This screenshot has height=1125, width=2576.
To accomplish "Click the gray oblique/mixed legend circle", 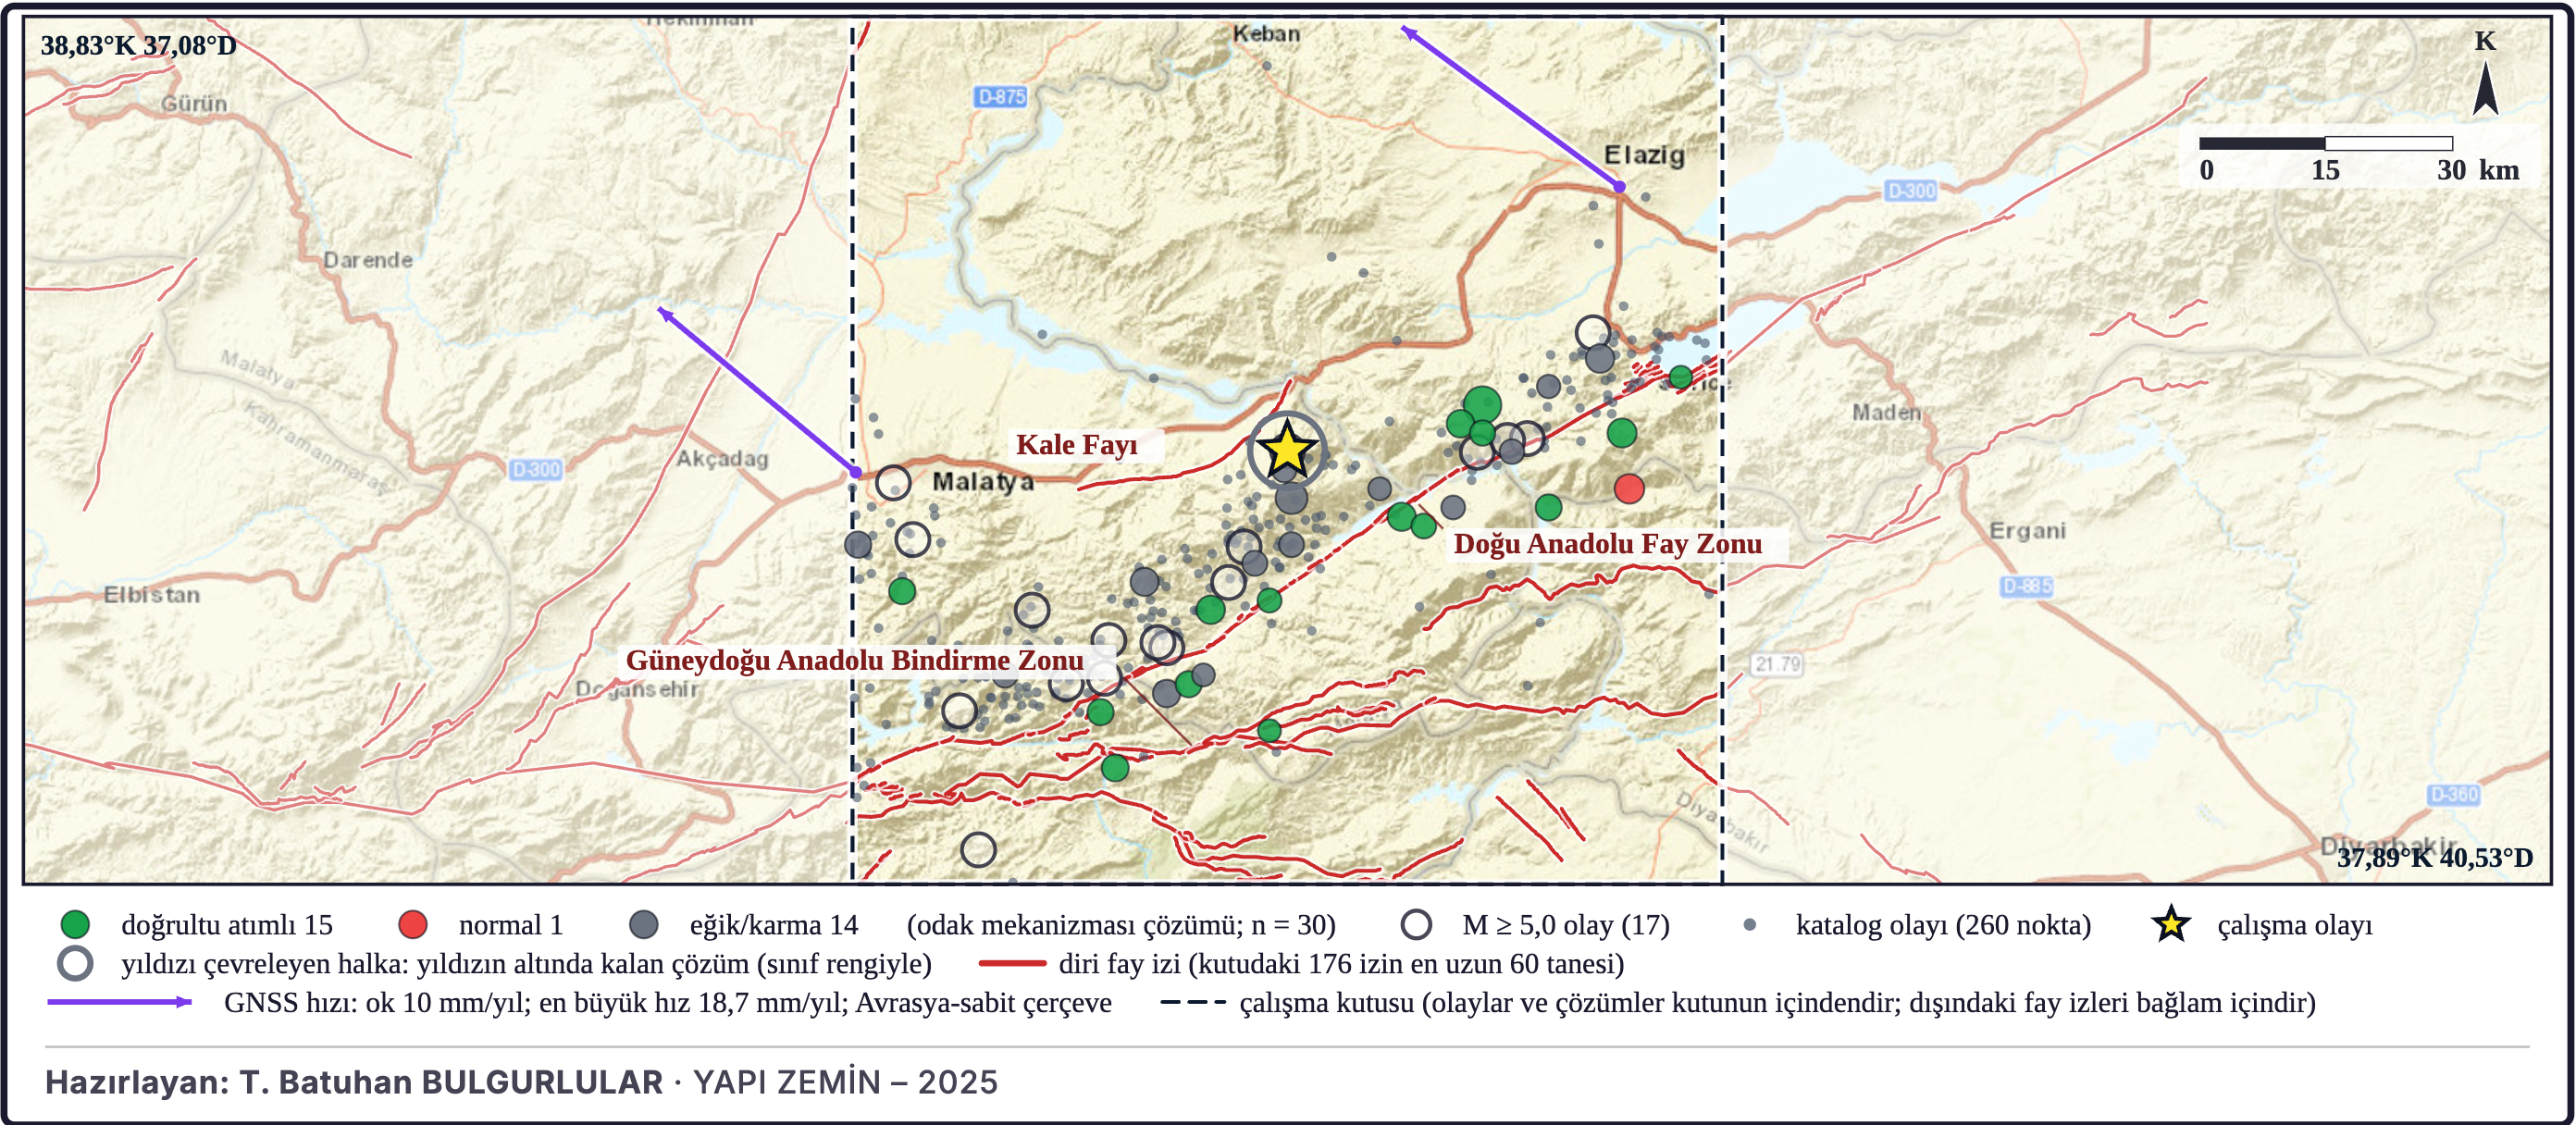I will point(644,925).
